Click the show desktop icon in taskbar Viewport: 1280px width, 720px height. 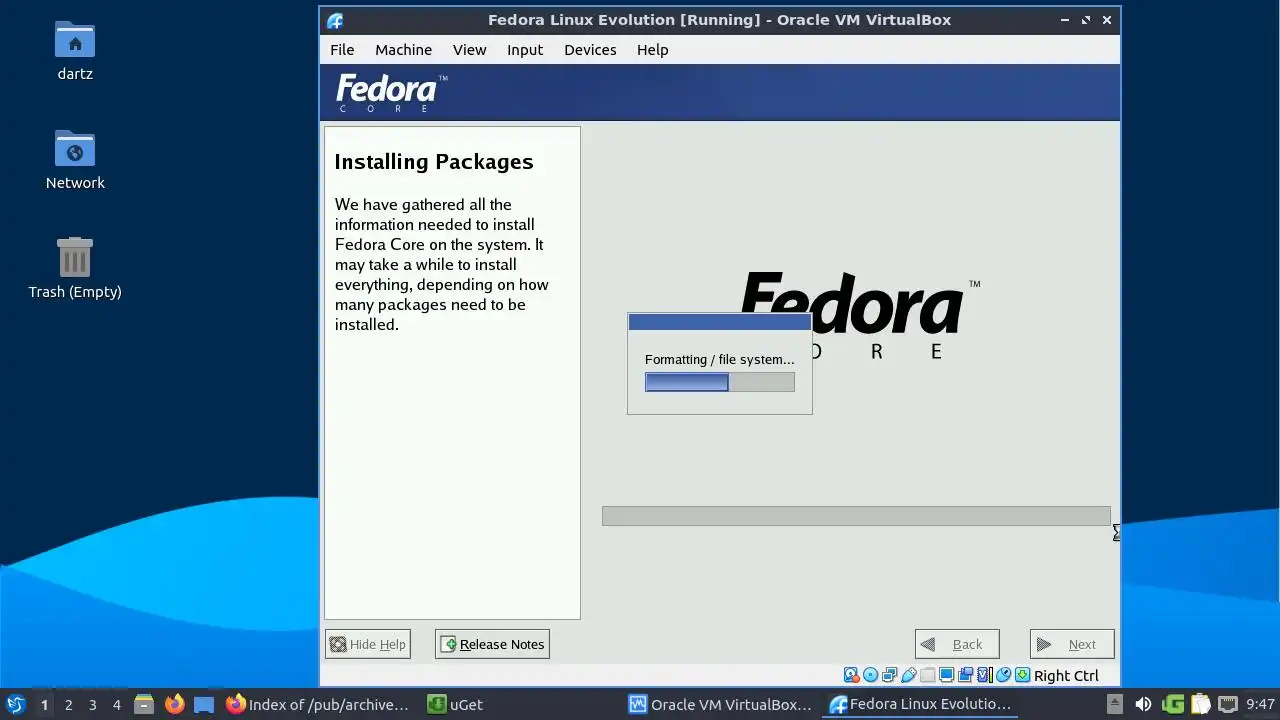pos(204,704)
